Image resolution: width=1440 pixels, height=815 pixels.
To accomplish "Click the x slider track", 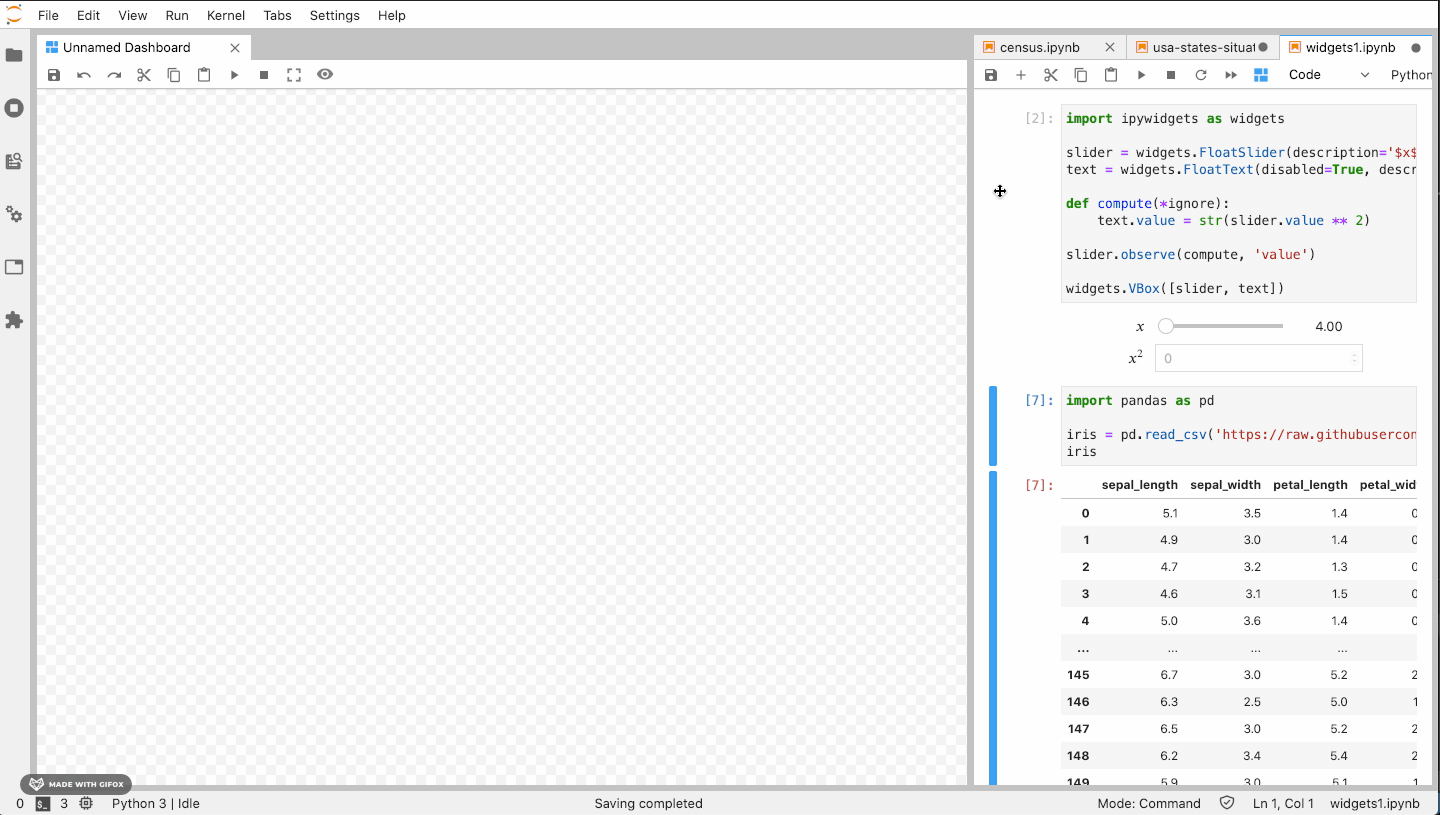I will (1224, 326).
